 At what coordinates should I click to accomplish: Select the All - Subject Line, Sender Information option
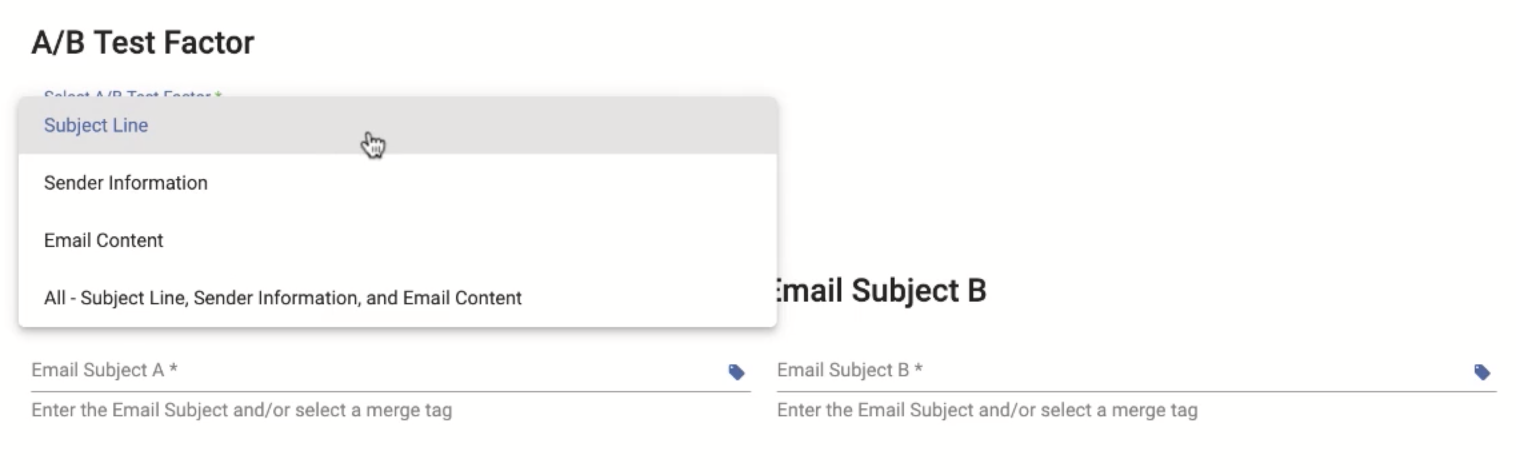point(397,297)
